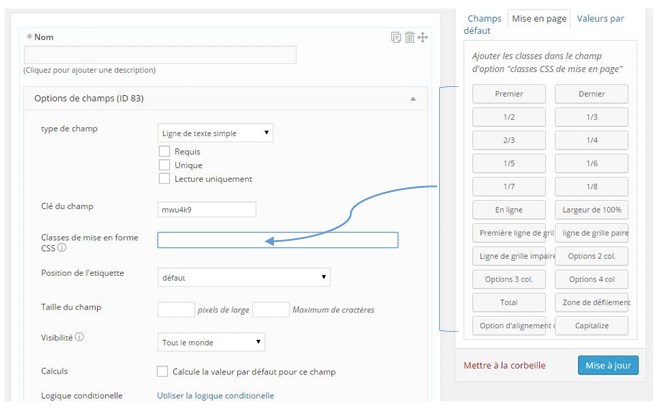Enable the Requis checkbox

pyautogui.click(x=165, y=151)
